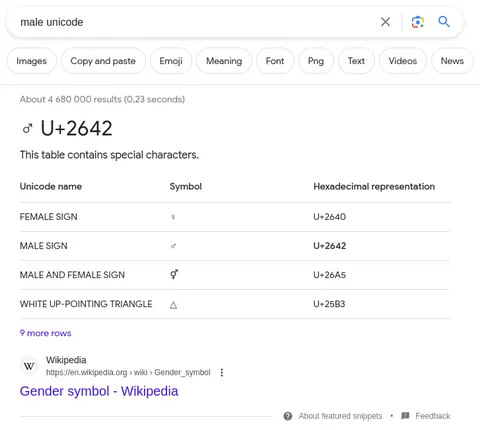Viewport: 480px width, 430px height.
Task: Click the MALE SIGN row name
Action: pos(43,246)
